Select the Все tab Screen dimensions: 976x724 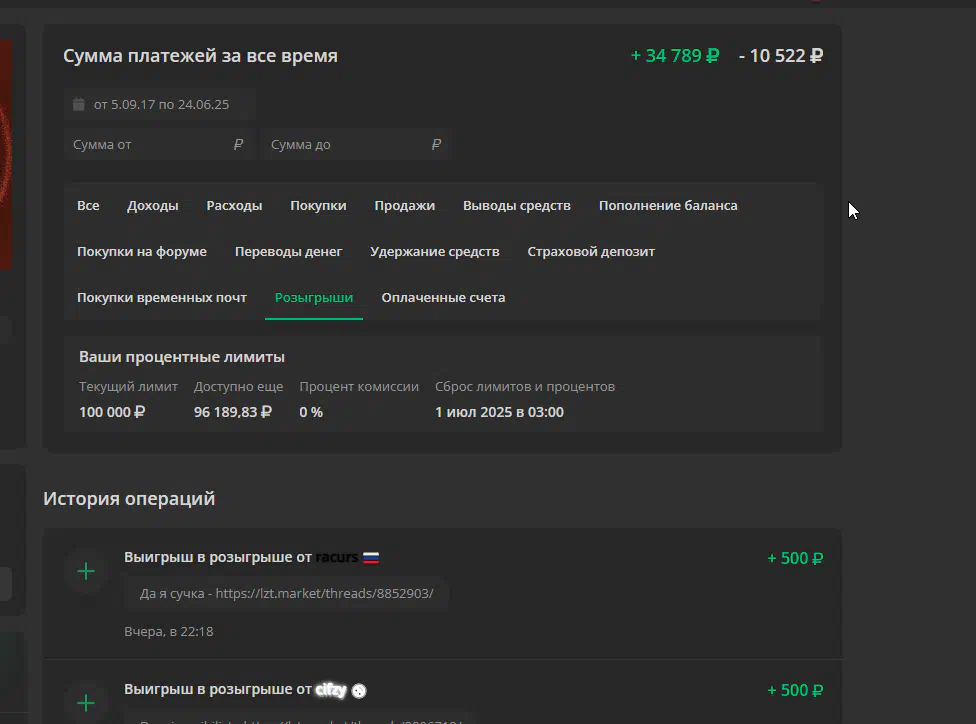tap(88, 205)
